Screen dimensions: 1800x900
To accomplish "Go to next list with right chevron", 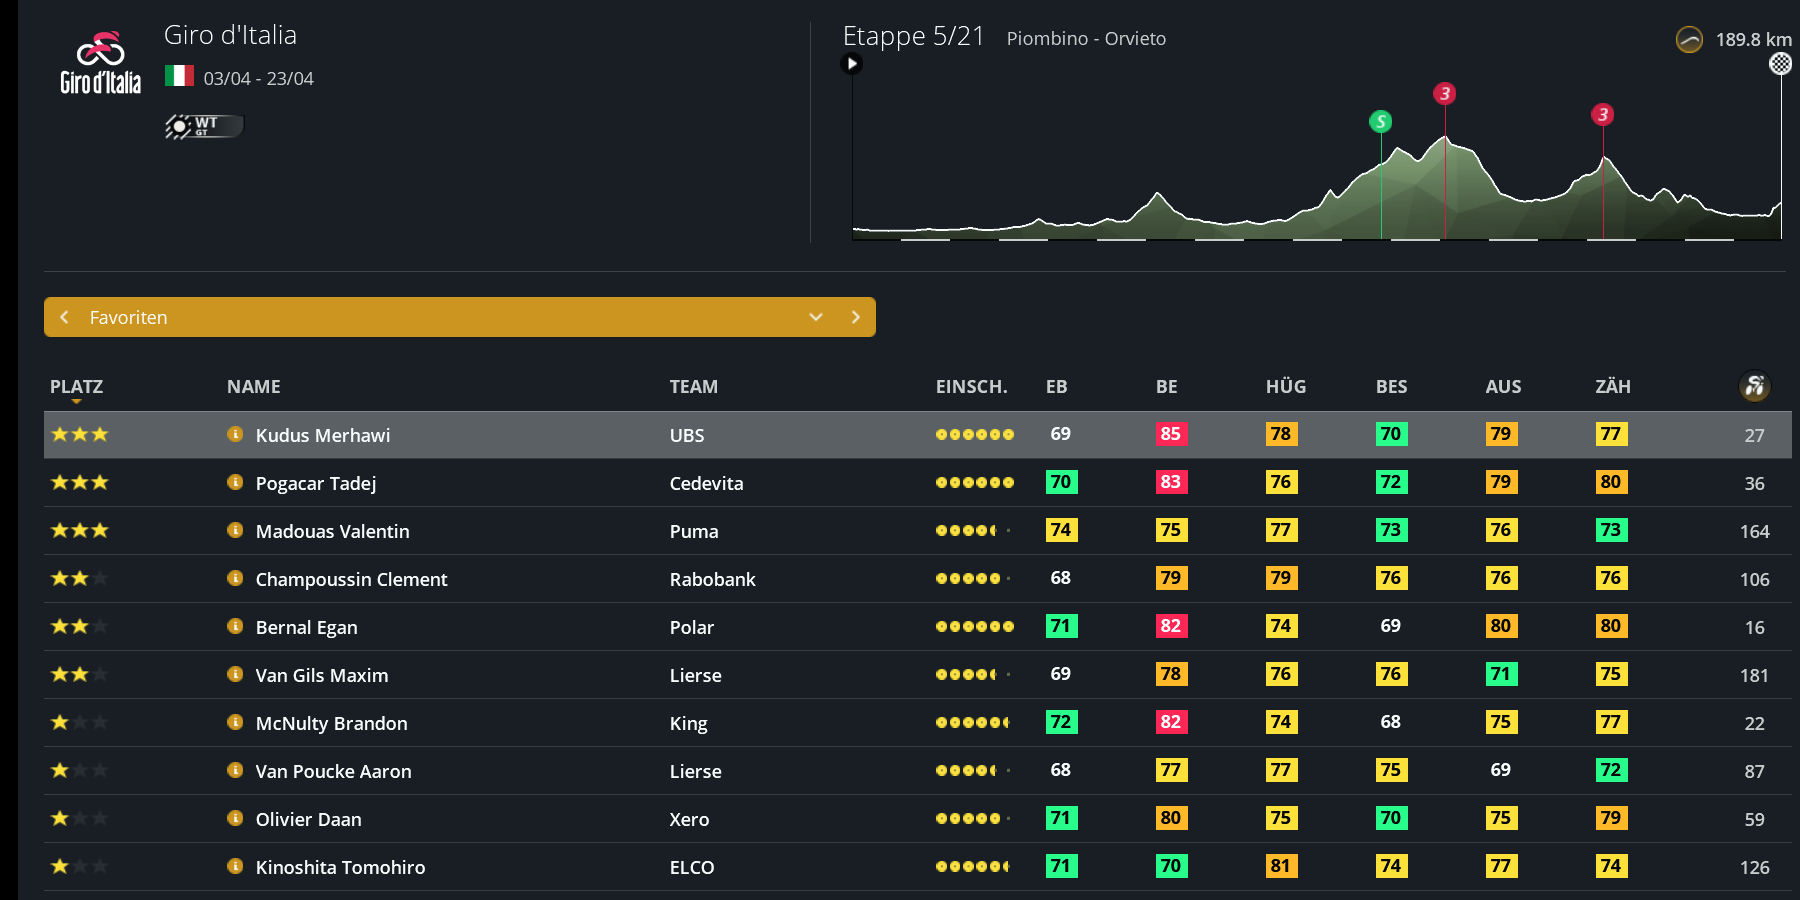I will pyautogui.click(x=855, y=317).
